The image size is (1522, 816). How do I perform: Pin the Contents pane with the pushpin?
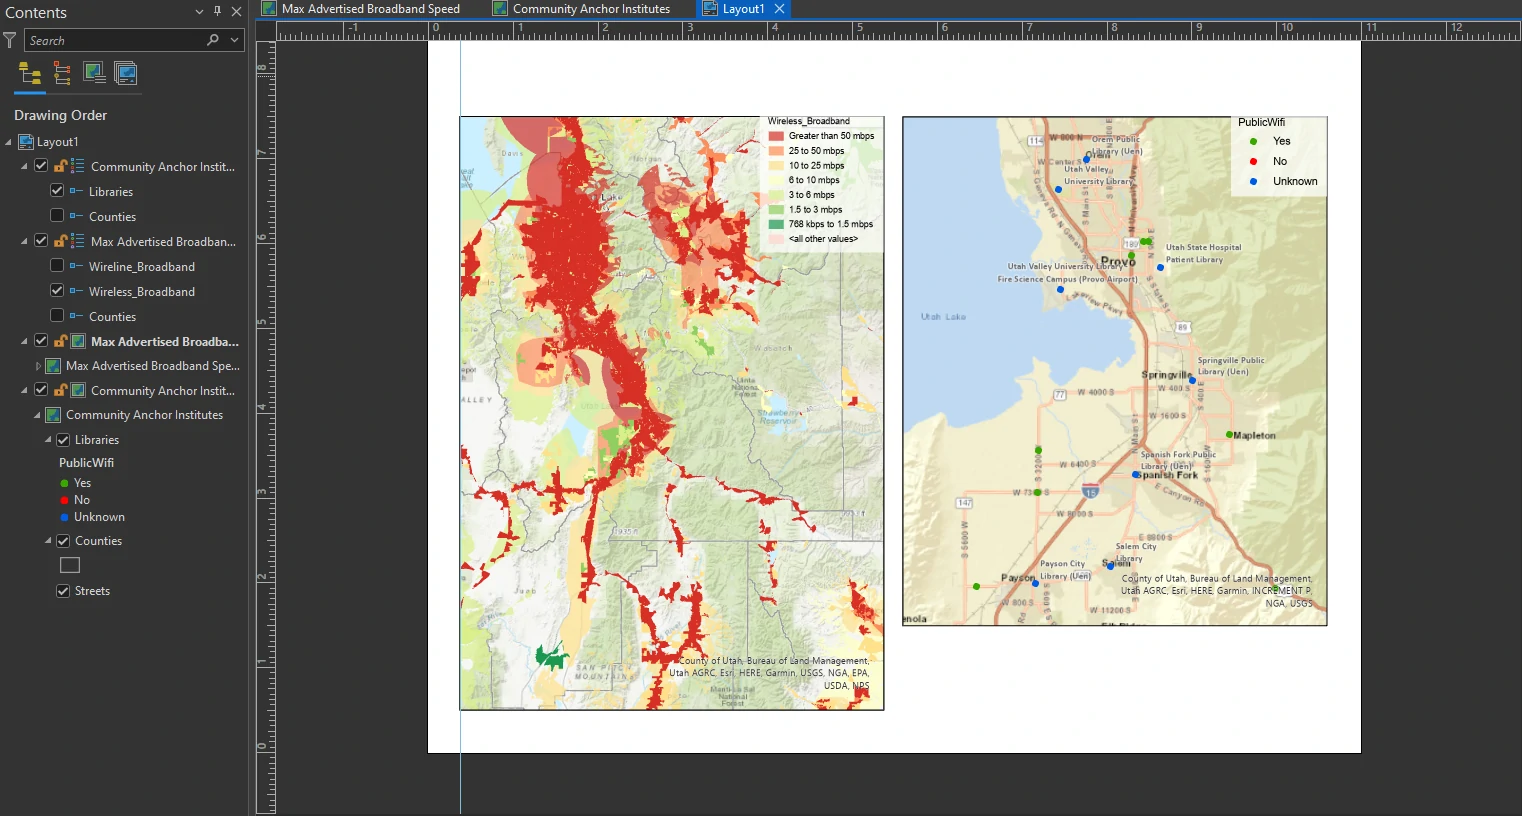(x=217, y=12)
